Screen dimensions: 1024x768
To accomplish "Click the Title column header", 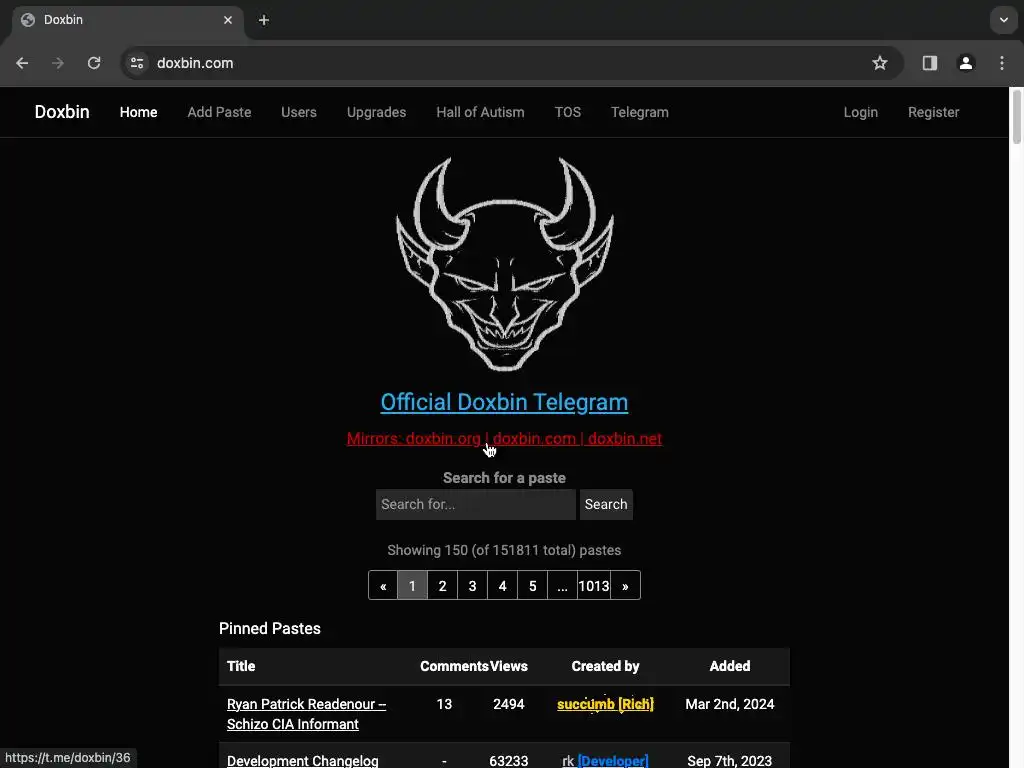I will 241,666.
